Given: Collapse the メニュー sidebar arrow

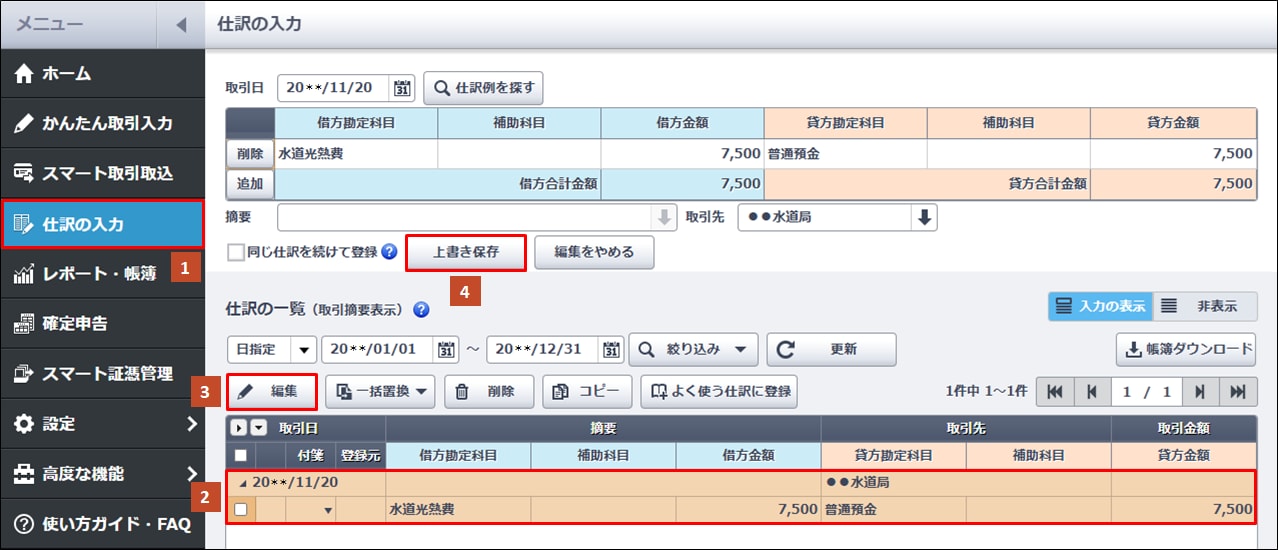Looking at the screenshot, I should (180, 24).
